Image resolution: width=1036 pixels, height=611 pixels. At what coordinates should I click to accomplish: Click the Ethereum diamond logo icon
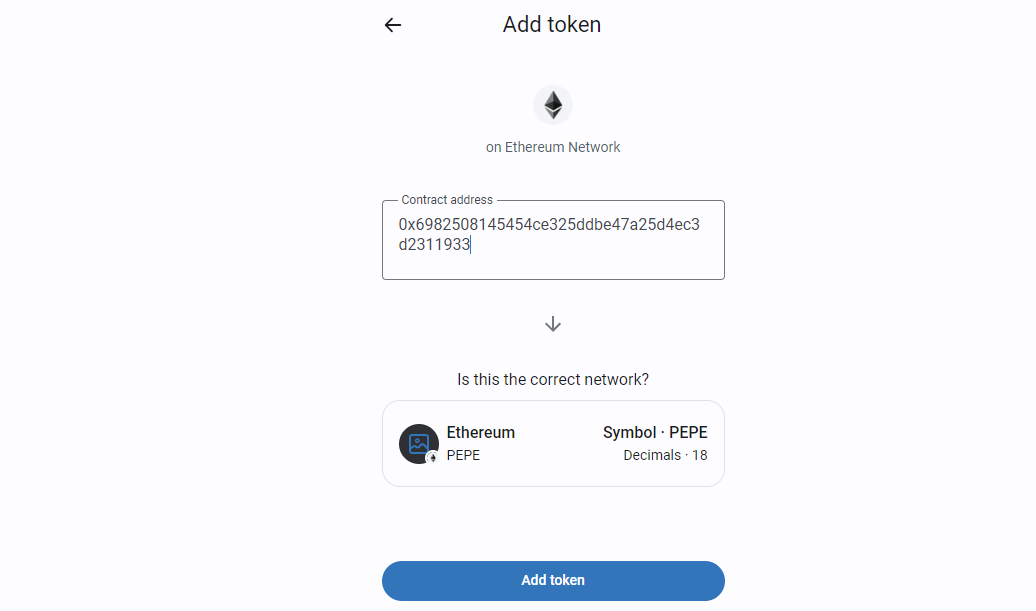pos(553,105)
